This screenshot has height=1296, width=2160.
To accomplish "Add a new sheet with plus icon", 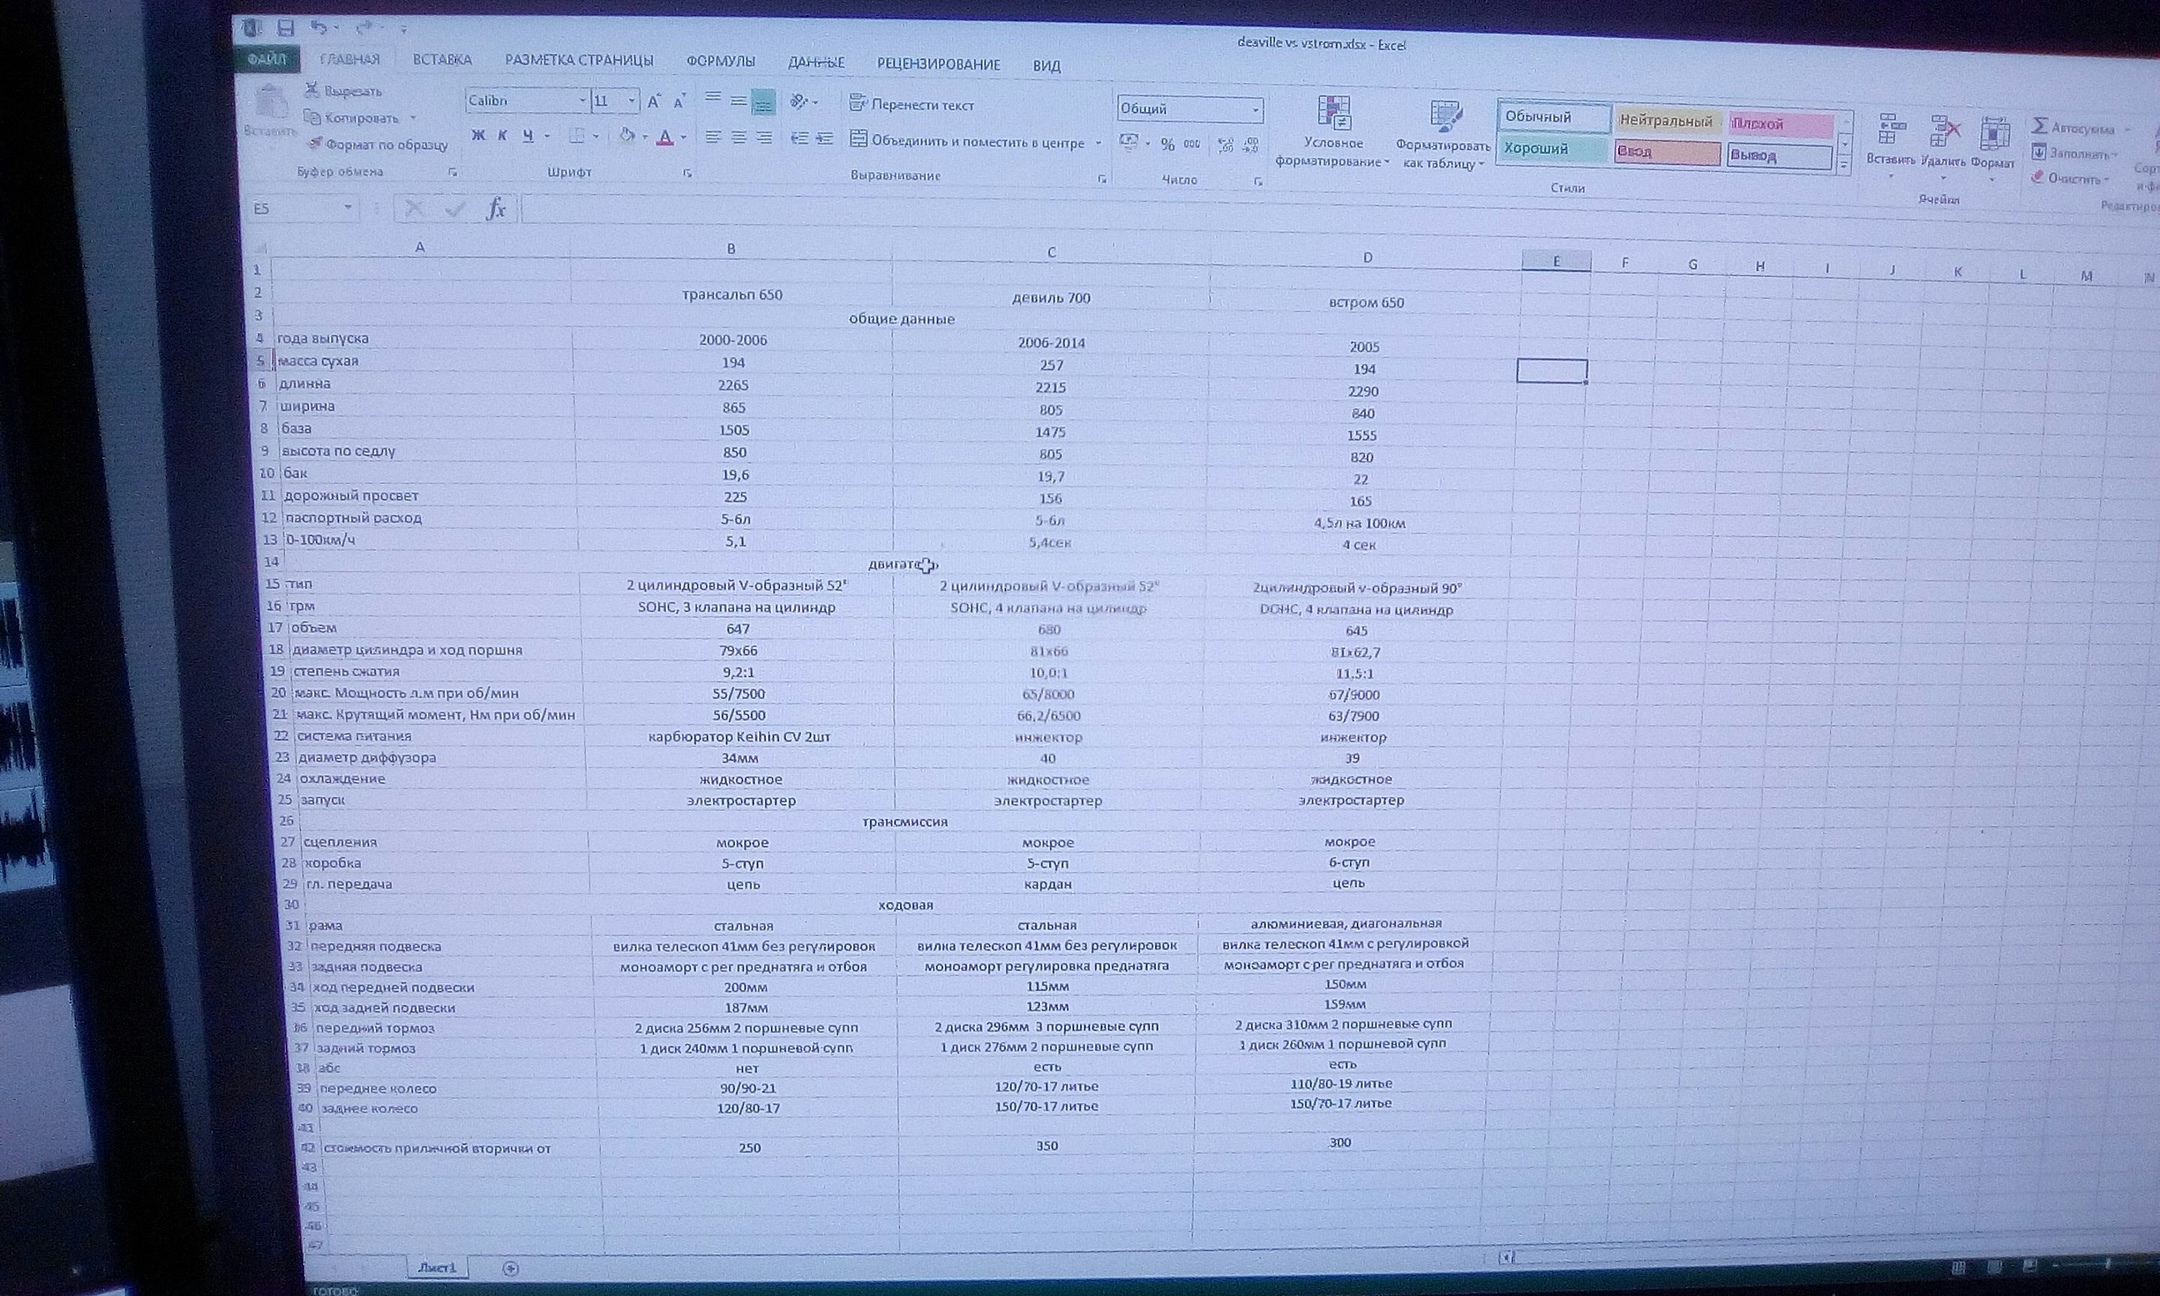I will click(510, 1268).
